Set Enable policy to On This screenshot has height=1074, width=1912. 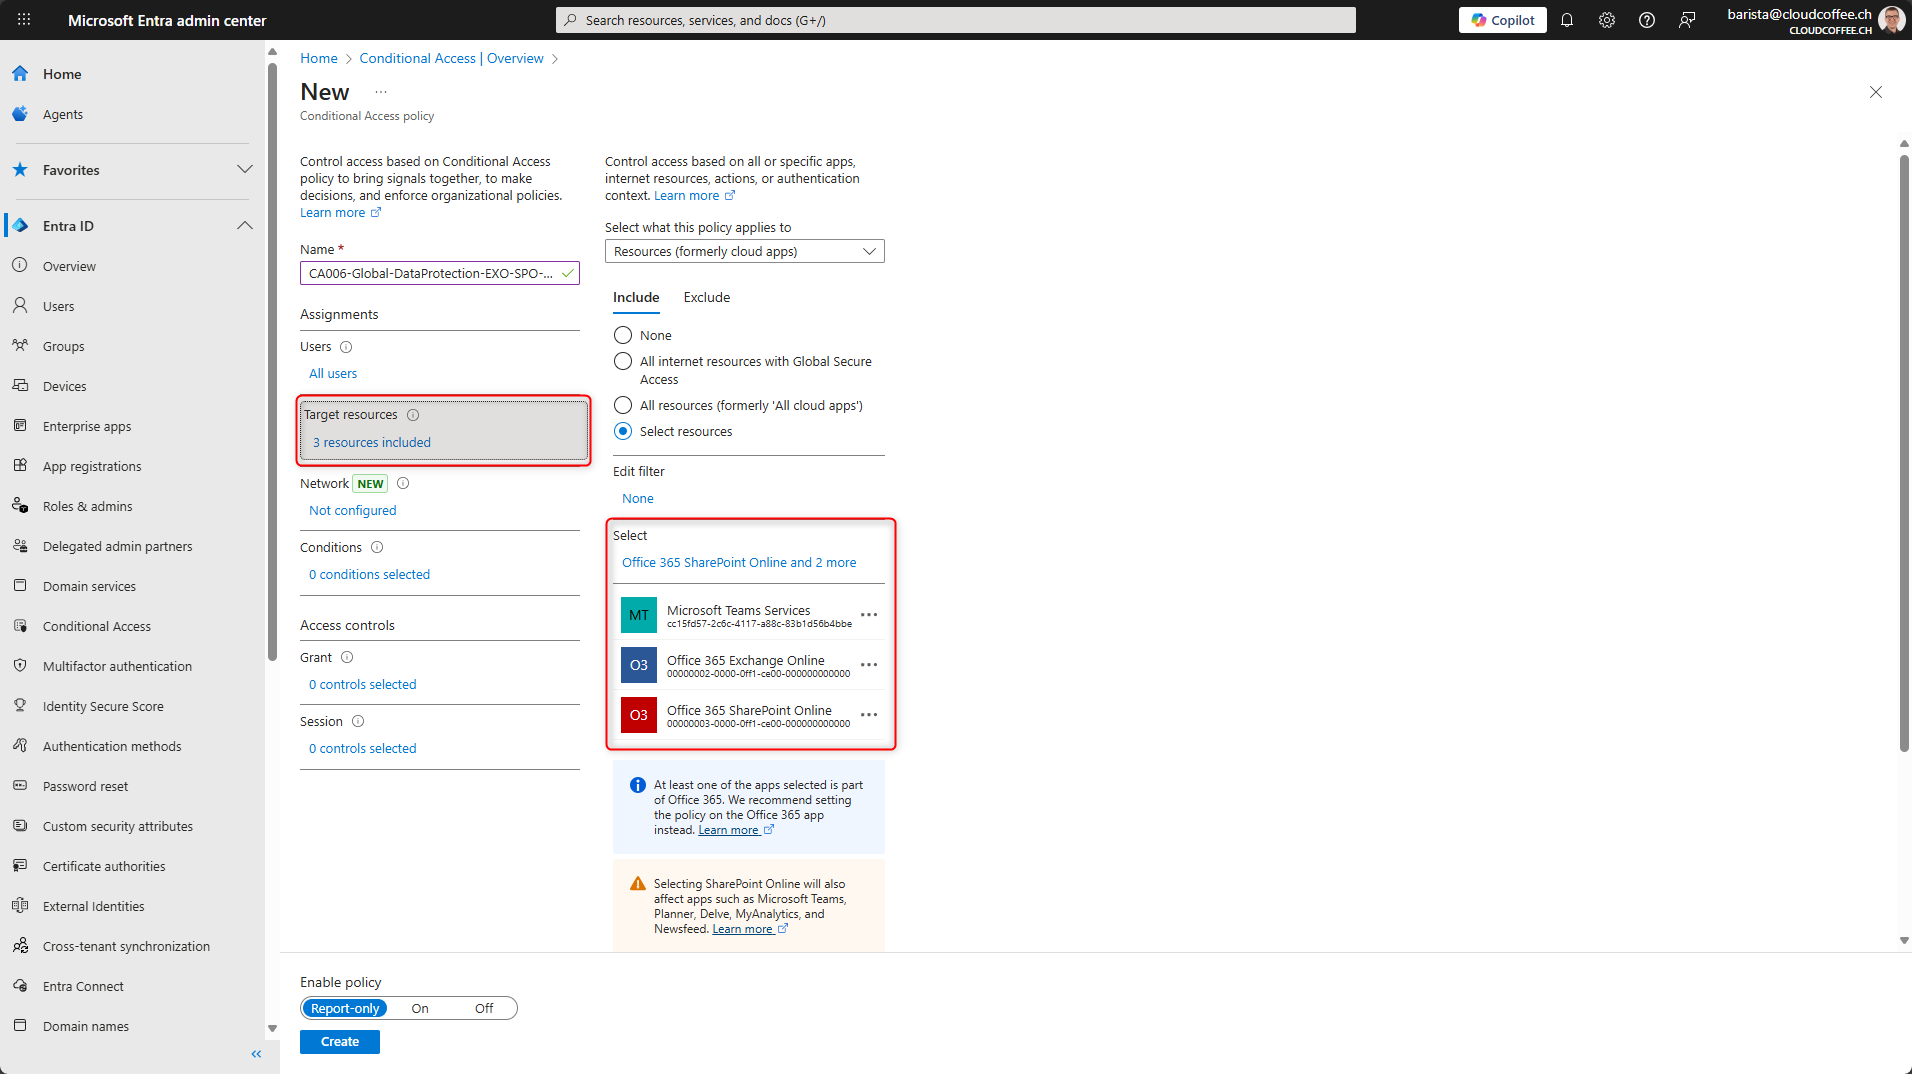pos(420,1008)
